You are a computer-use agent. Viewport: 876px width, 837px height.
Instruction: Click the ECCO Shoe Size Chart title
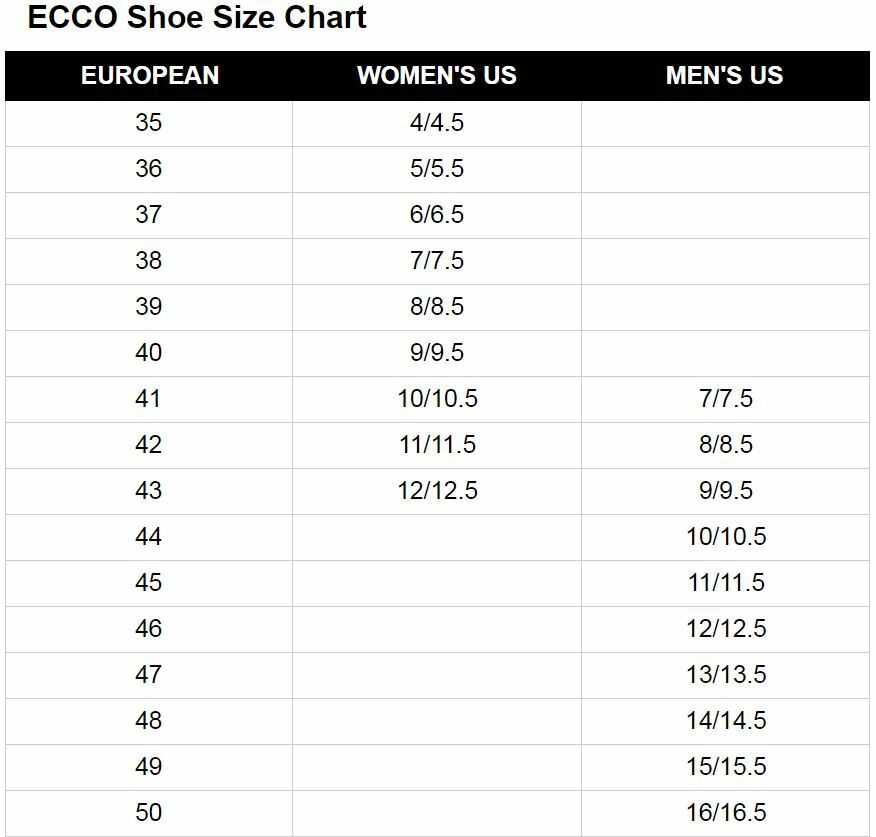click(x=197, y=18)
